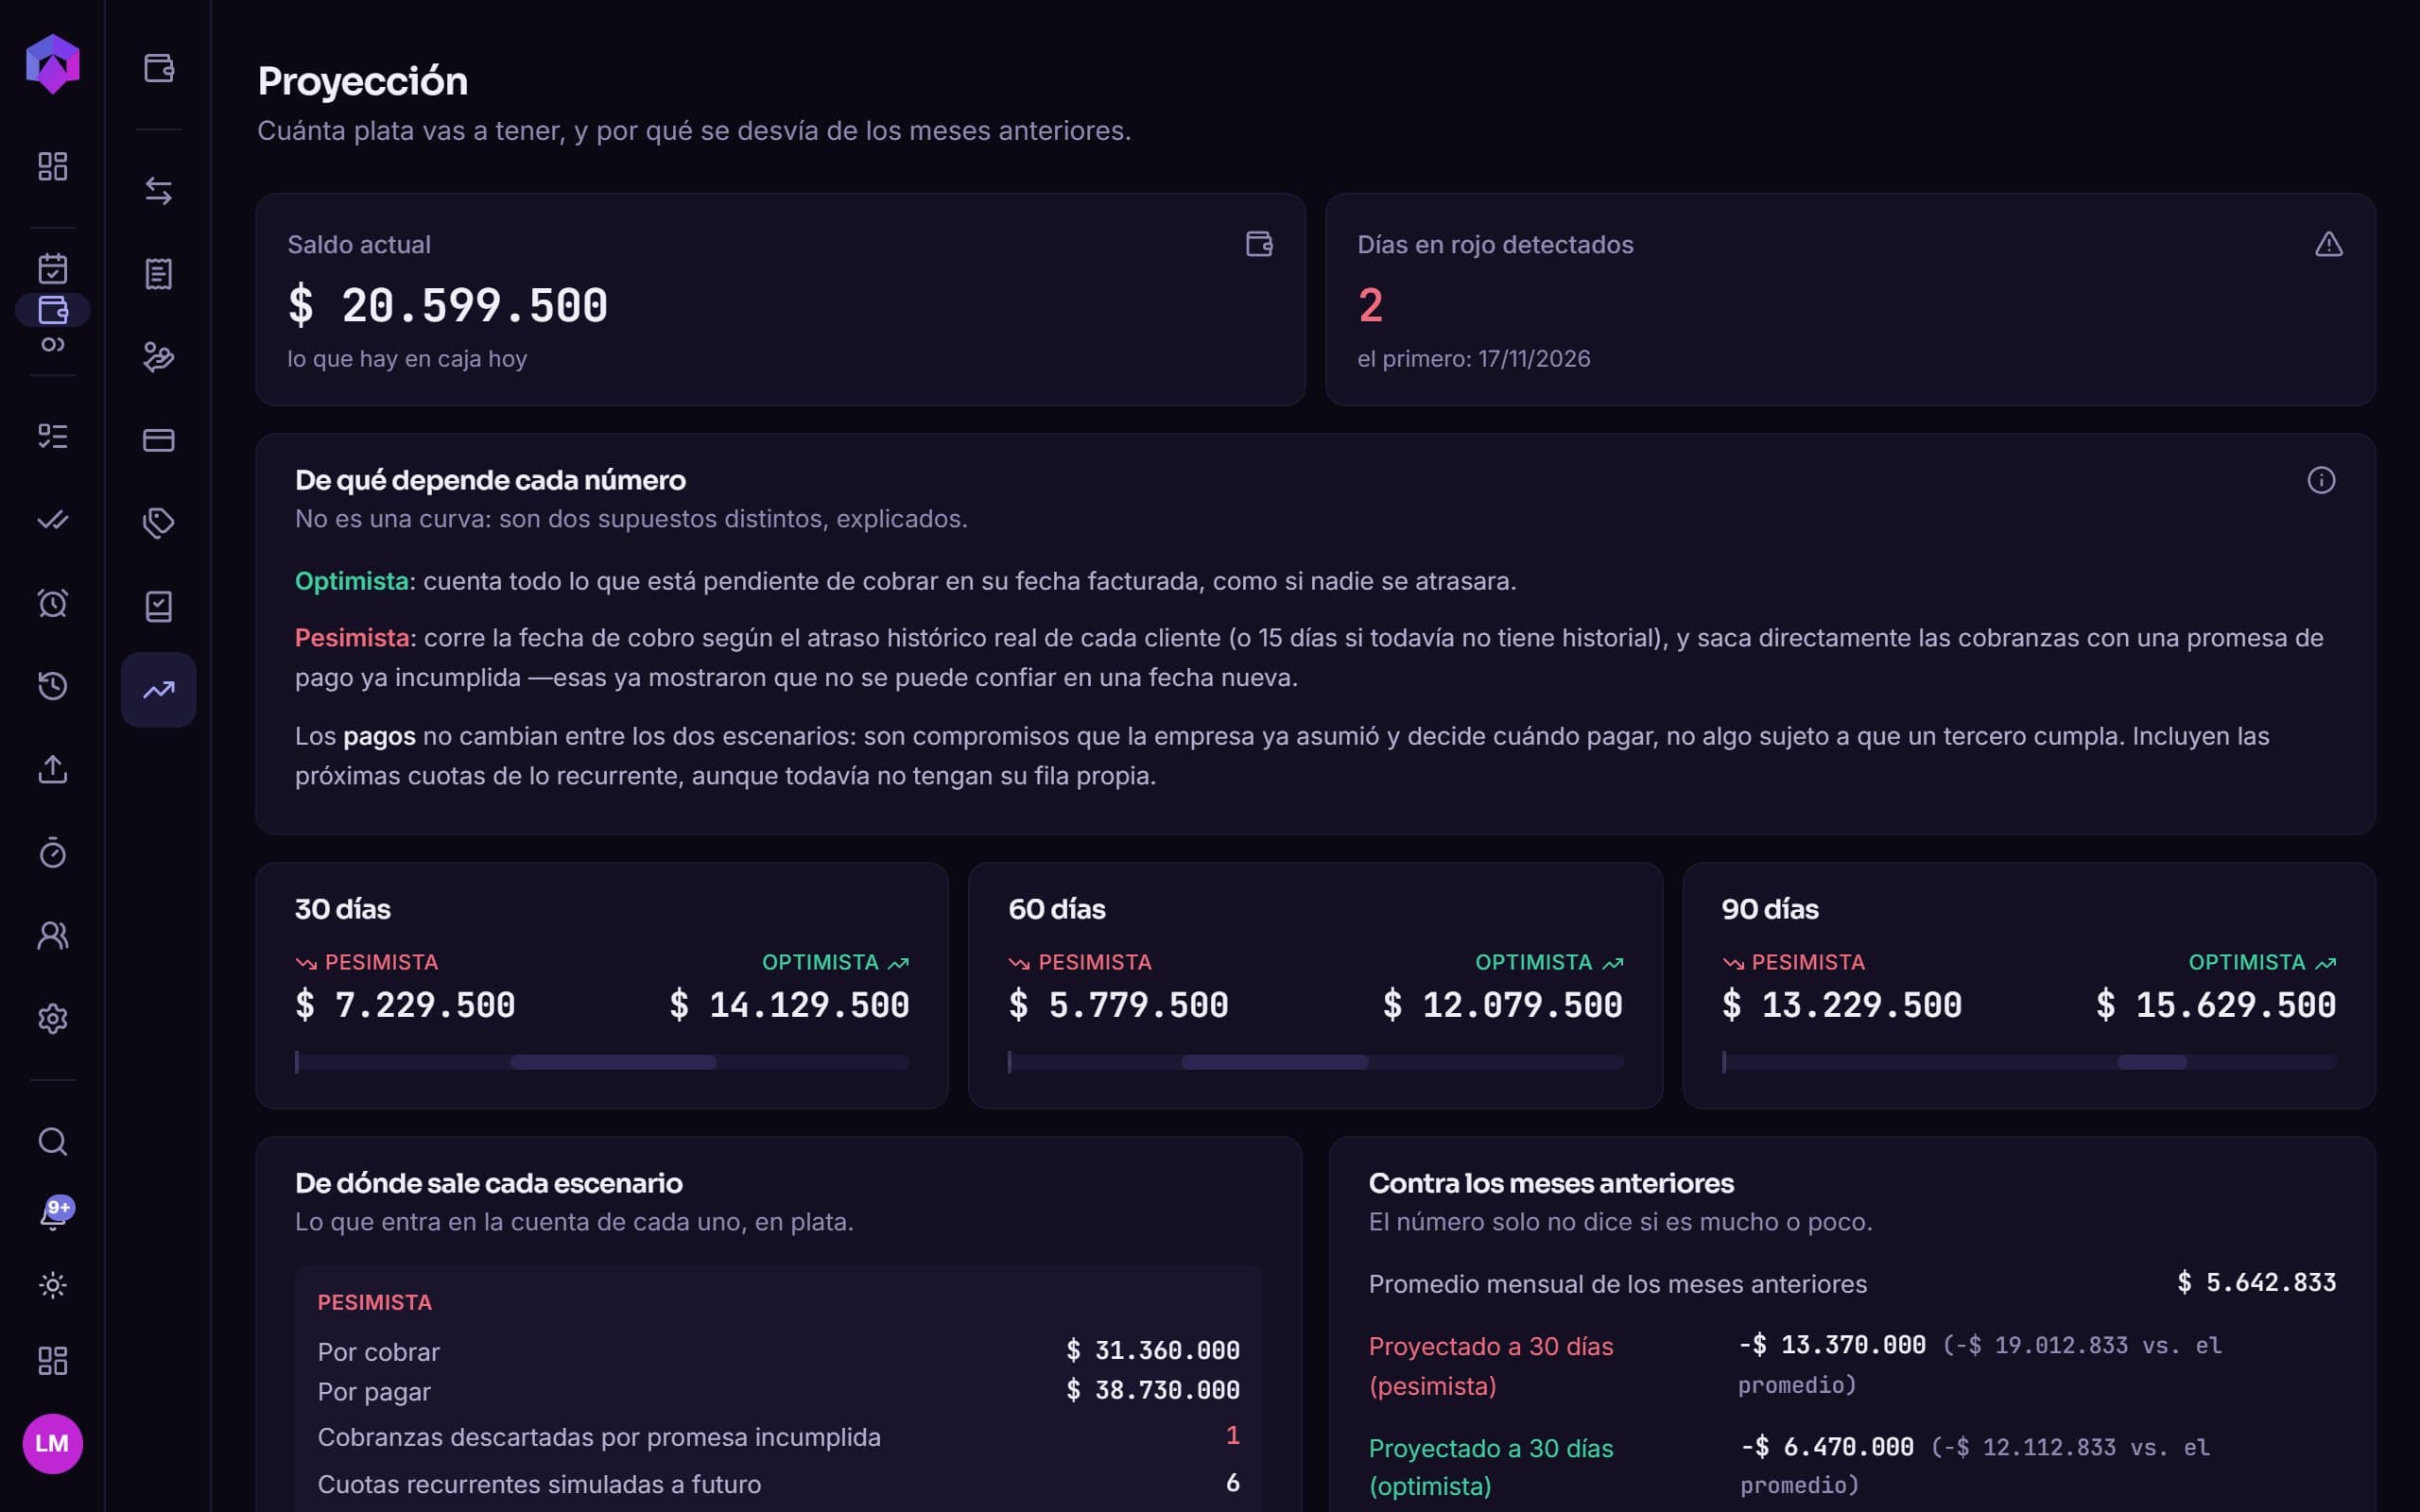This screenshot has height=1512, width=2420.
Task: Click the 90 días pesimista value $ 13.229.500
Action: point(1841,1005)
